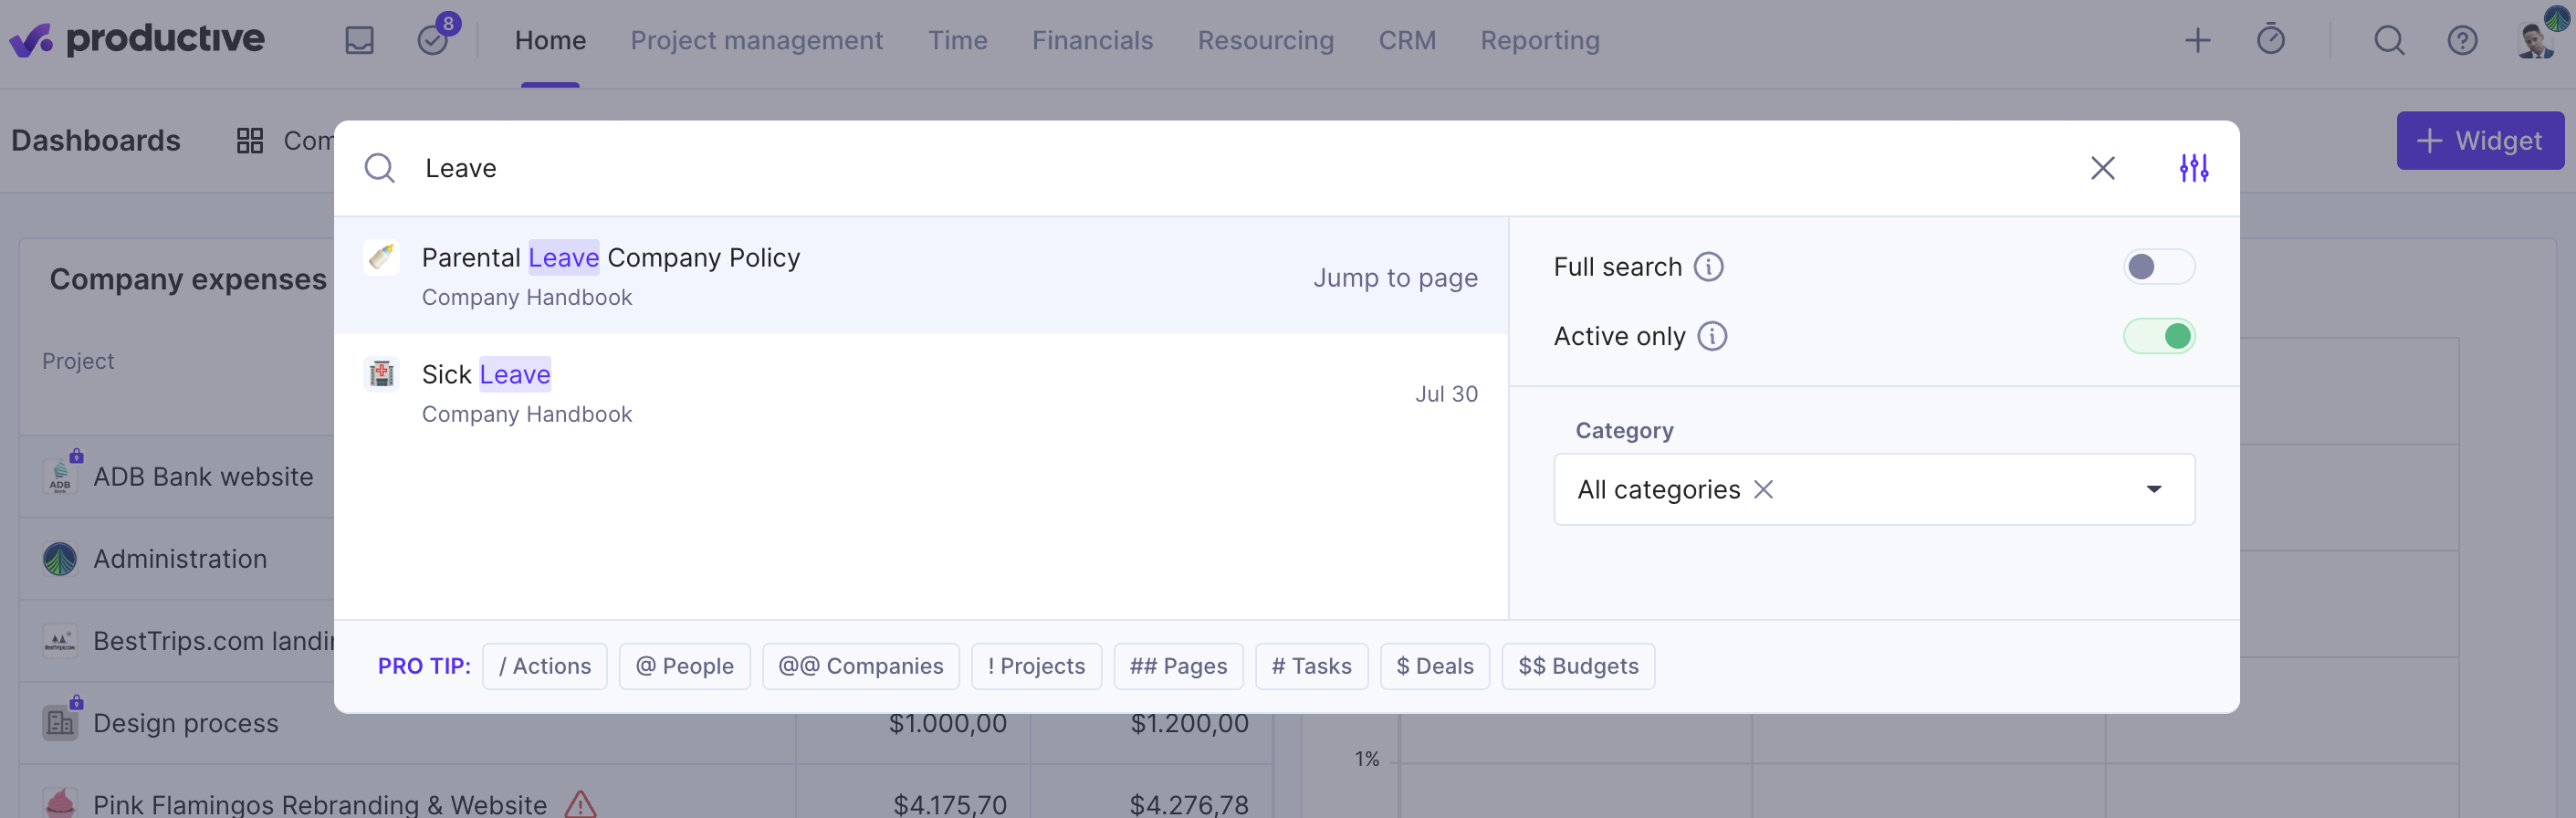Click the Dashboards heading

tap(96, 141)
